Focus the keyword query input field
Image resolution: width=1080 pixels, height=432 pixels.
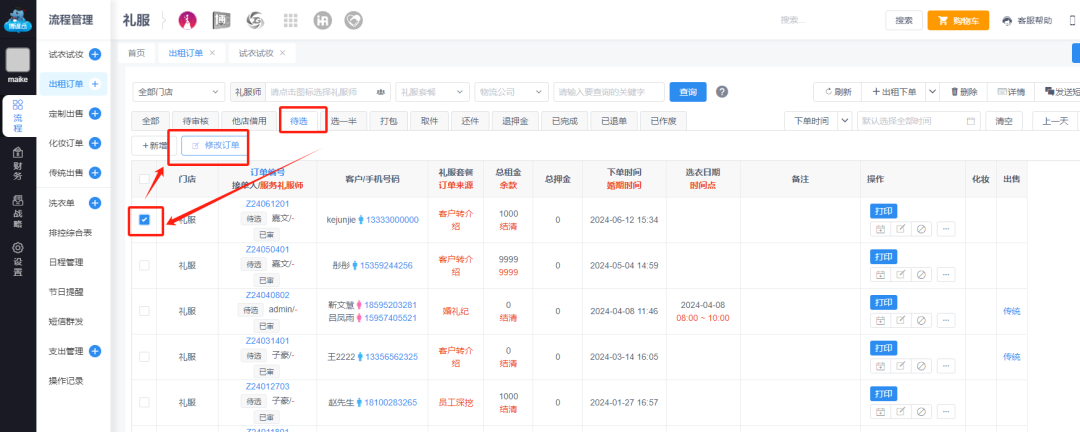pos(609,92)
